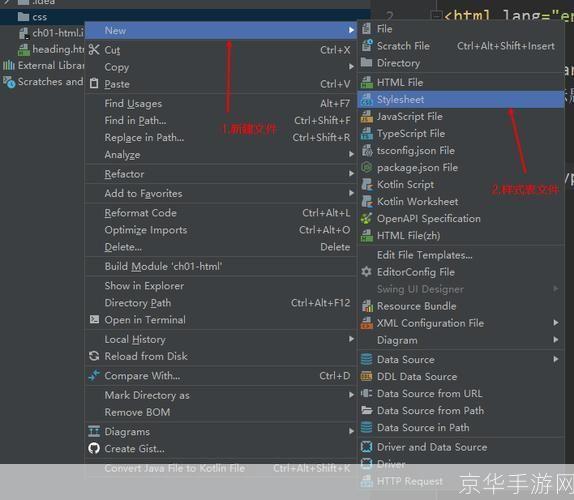Image resolution: width=574 pixels, height=500 pixels.
Task: Click the OpenAPI Specification icon
Action: 366,219
